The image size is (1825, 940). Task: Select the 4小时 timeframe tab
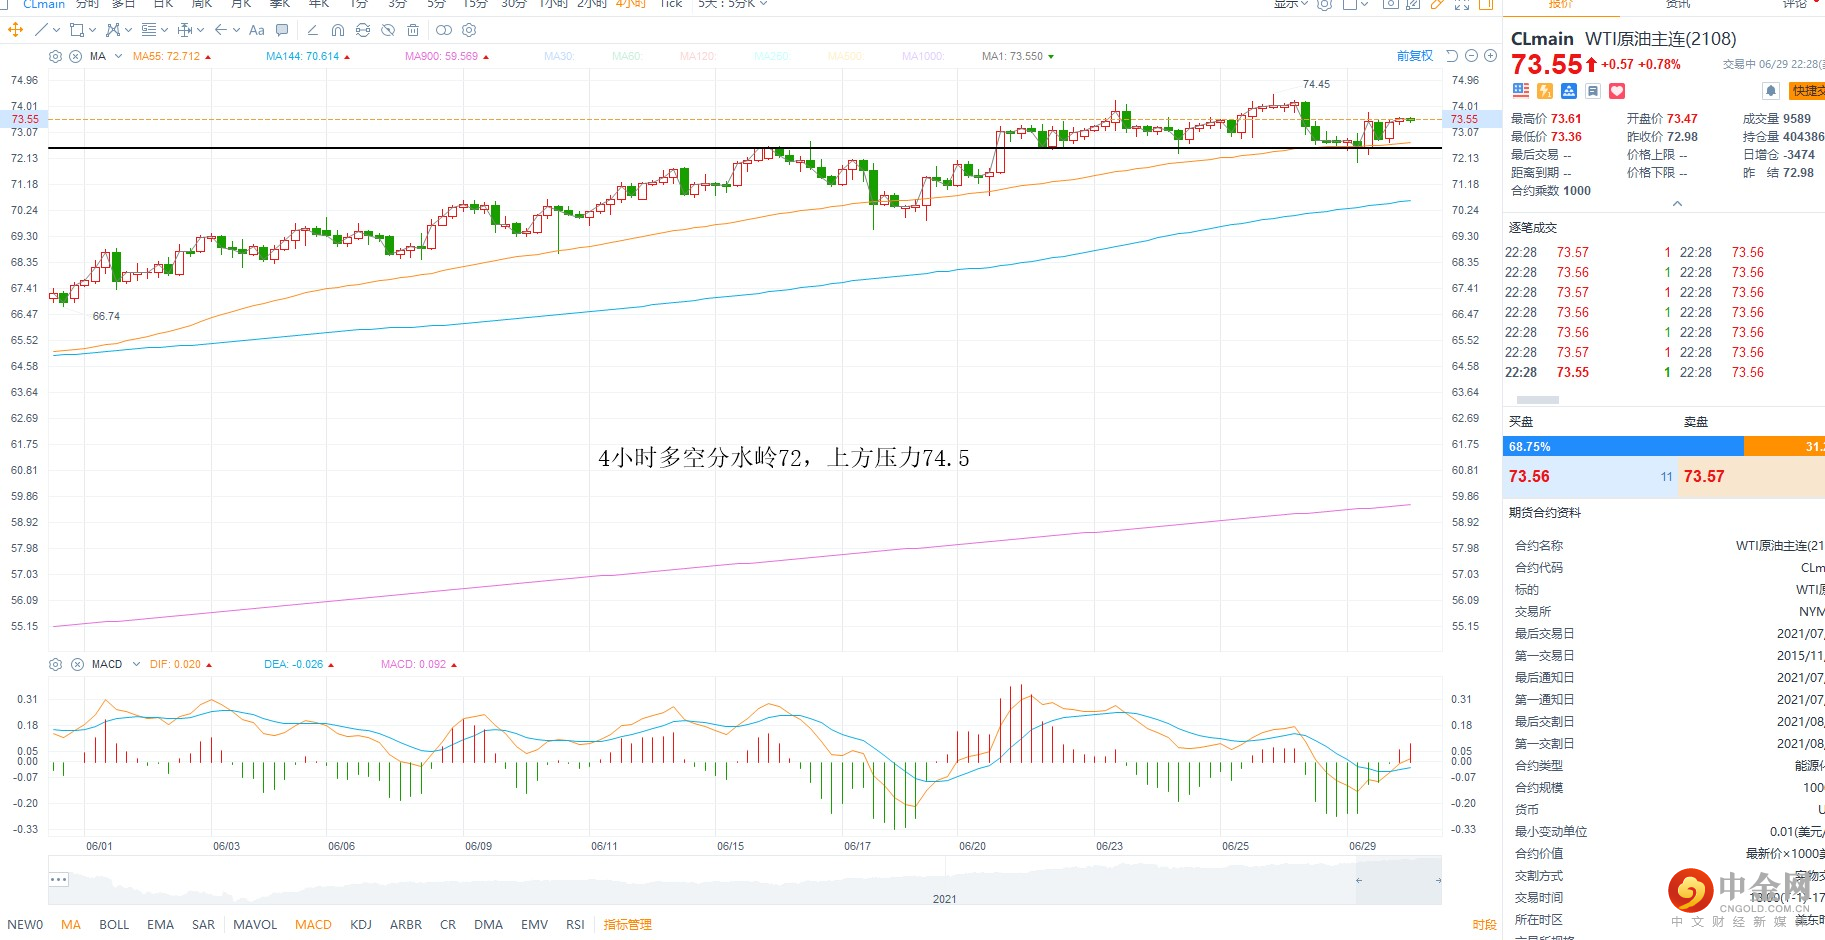(x=631, y=4)
